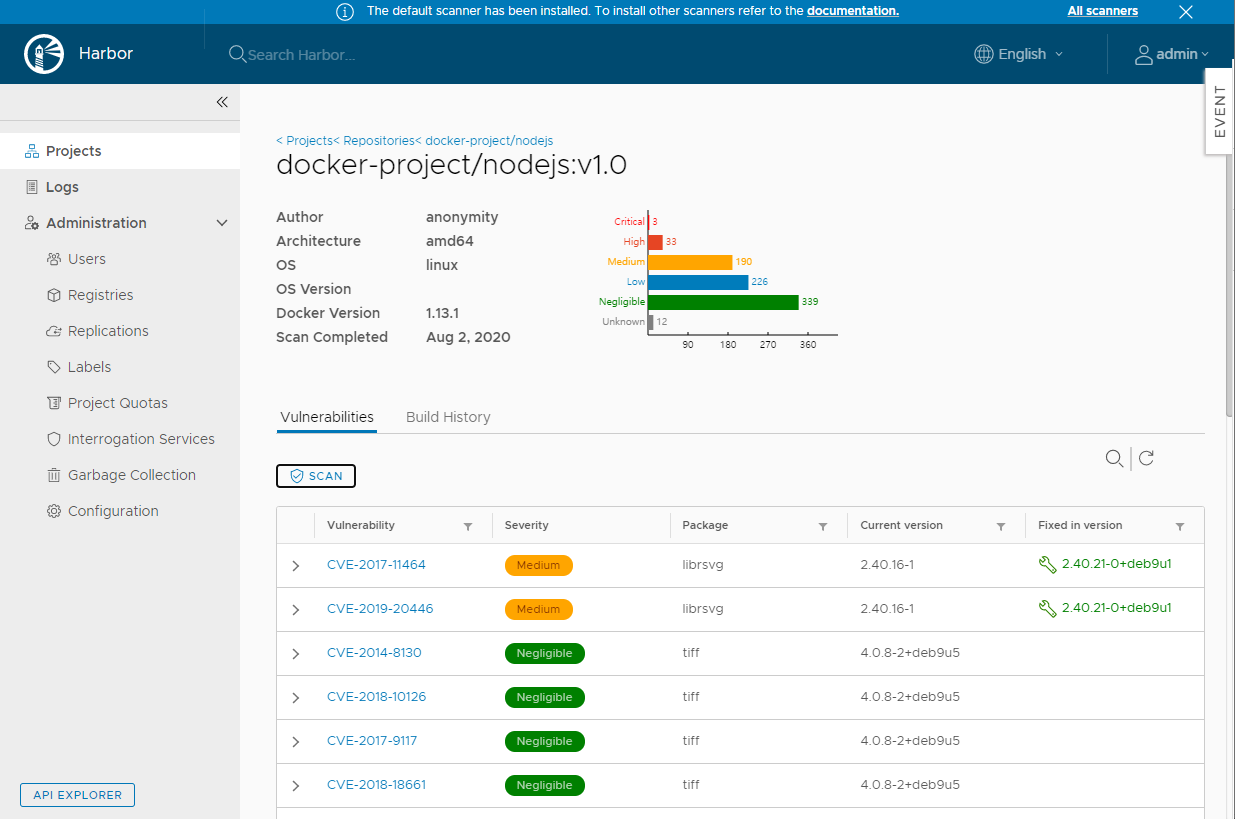Open the admin account dropdown
This screenshot has width=1235, height=819.
[x=1172, y=54]
